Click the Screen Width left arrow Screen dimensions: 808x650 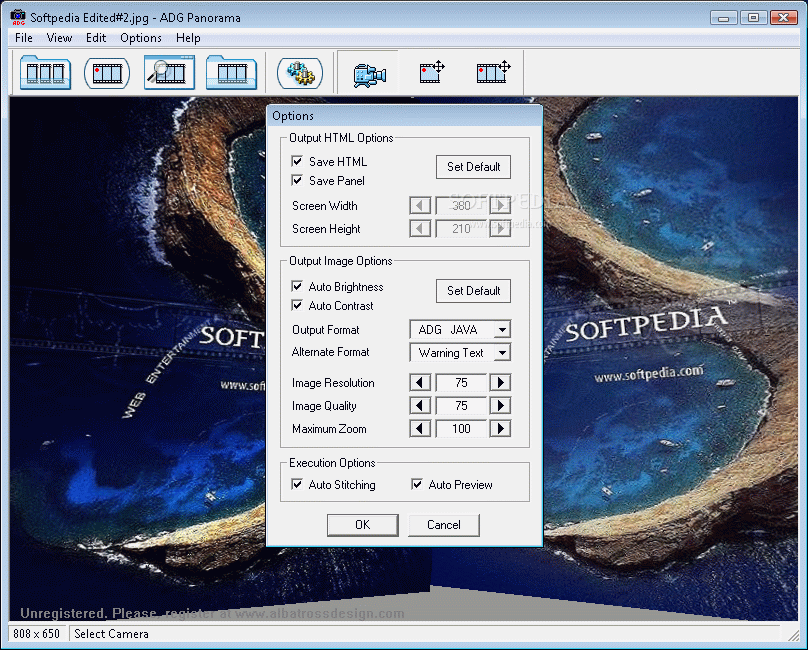pos(420,206)
